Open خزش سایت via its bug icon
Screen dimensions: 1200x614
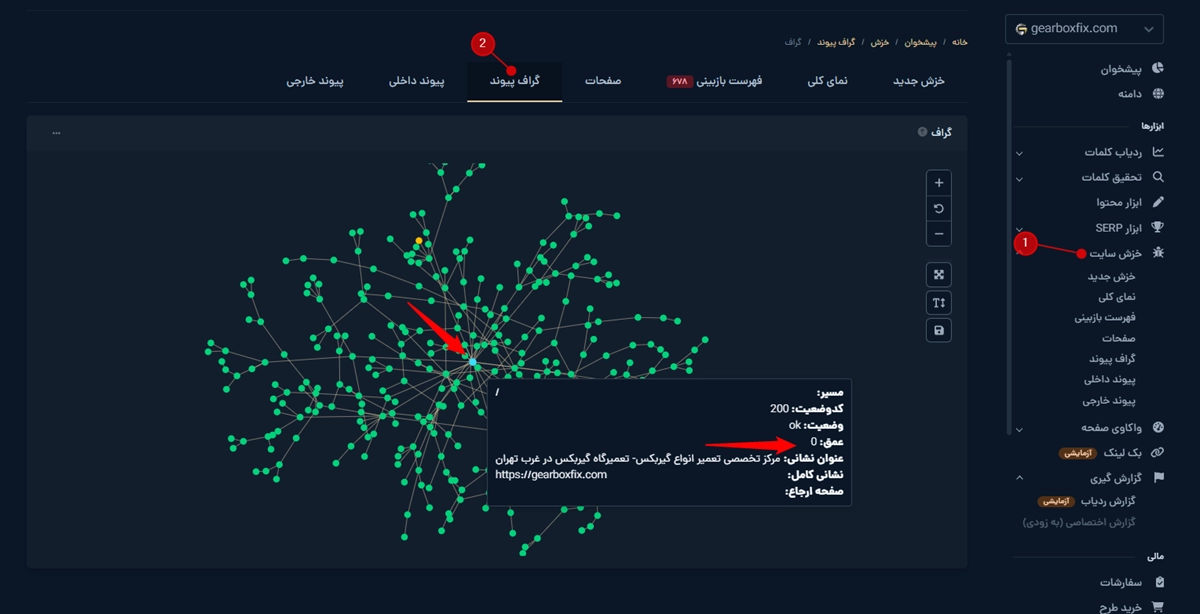tap(1157, 253)
